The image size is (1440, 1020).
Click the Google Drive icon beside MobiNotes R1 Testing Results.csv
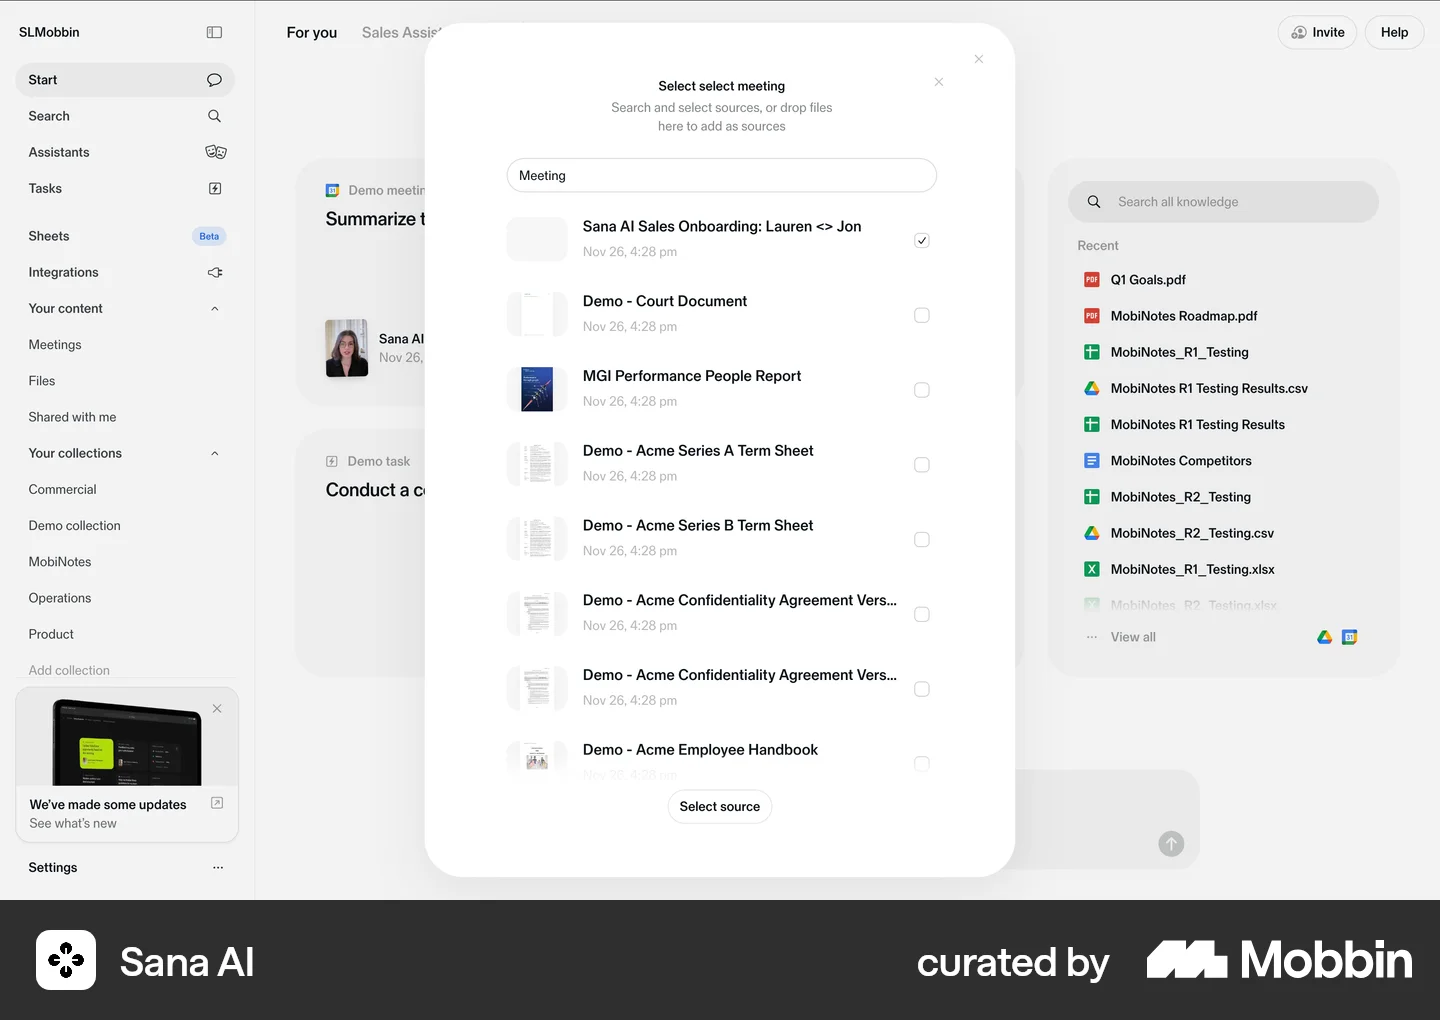[1092, 388]
